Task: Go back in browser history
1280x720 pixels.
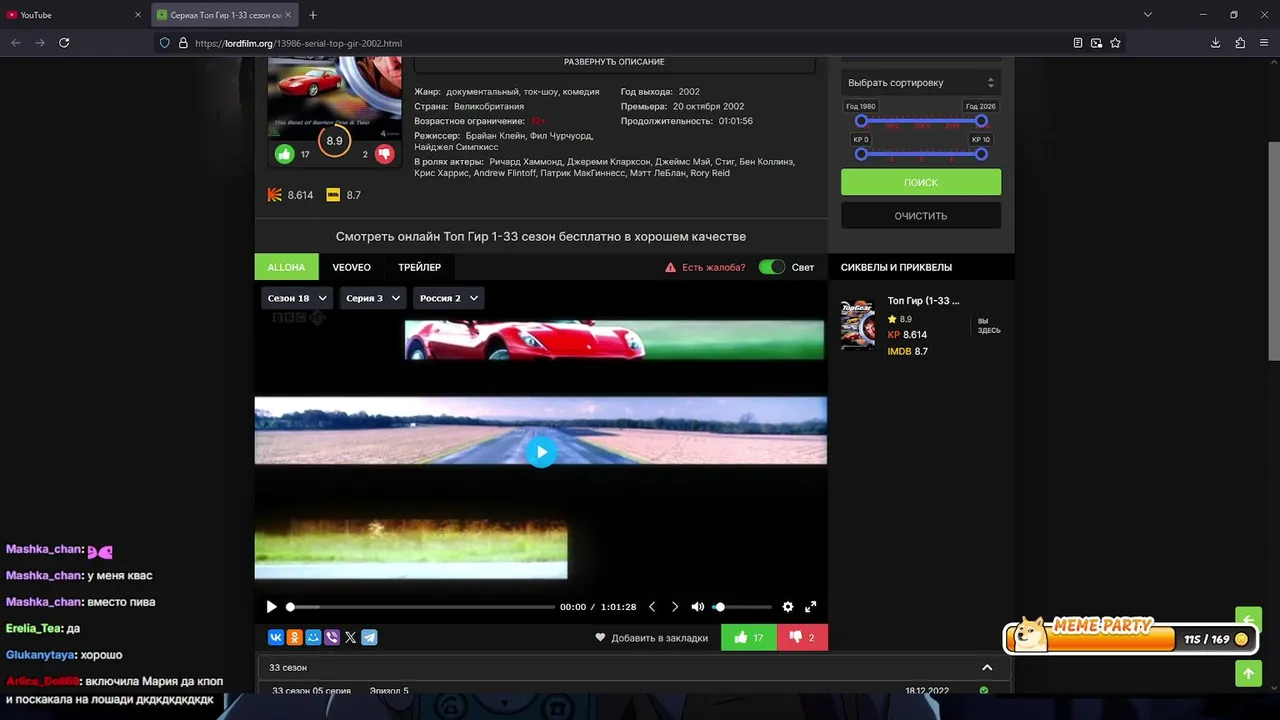Action: click(x=15, y=43)
